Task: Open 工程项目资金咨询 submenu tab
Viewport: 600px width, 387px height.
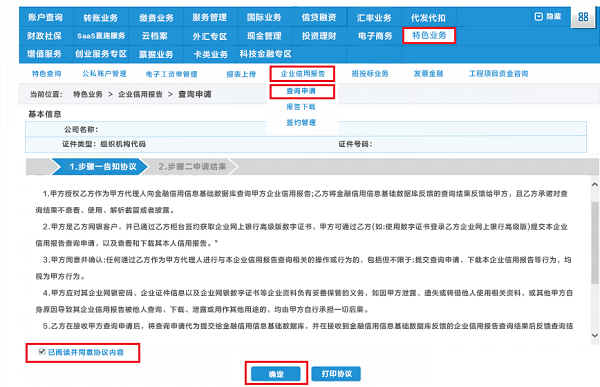Action: (x=499, y=73)
